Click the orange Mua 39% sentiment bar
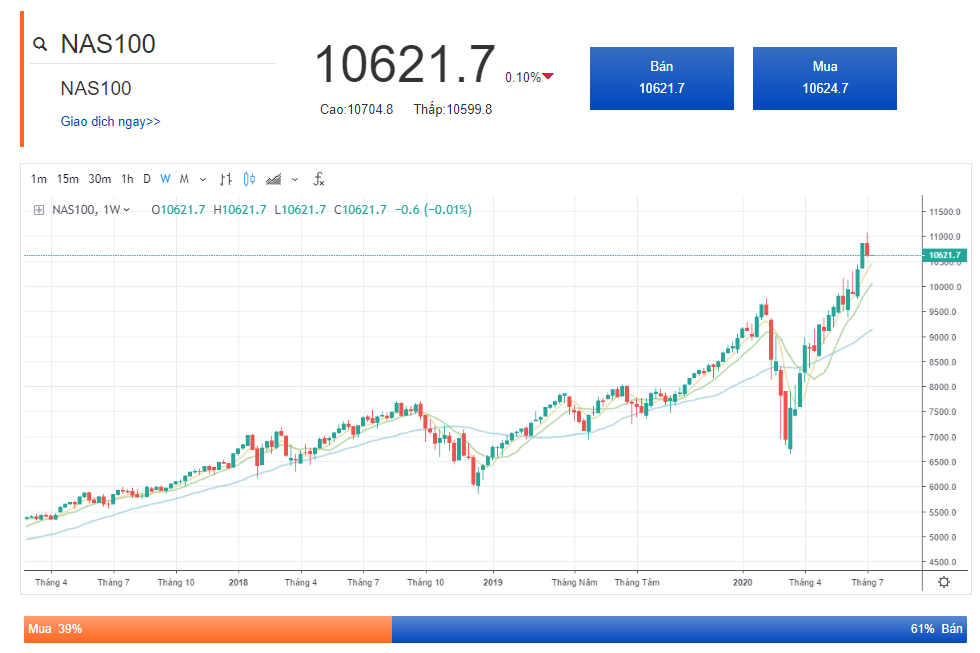Image resolution: width=980 pixels, height=653 pixels. (x=207, y=629)
